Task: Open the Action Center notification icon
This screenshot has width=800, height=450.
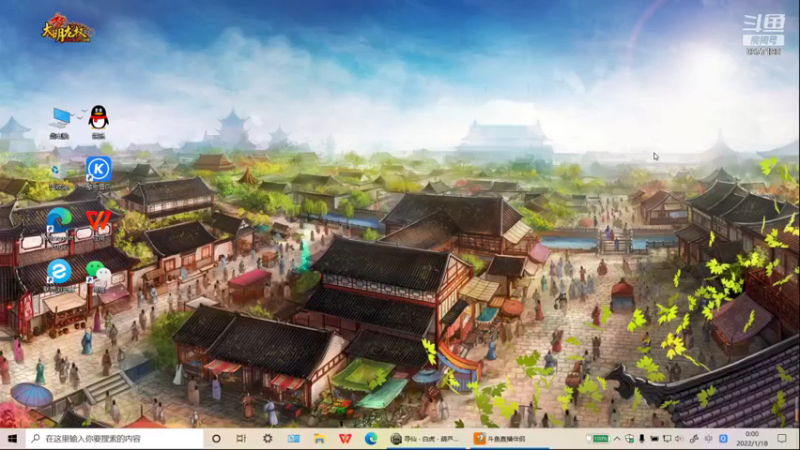Action: click(x=782, y=438)
